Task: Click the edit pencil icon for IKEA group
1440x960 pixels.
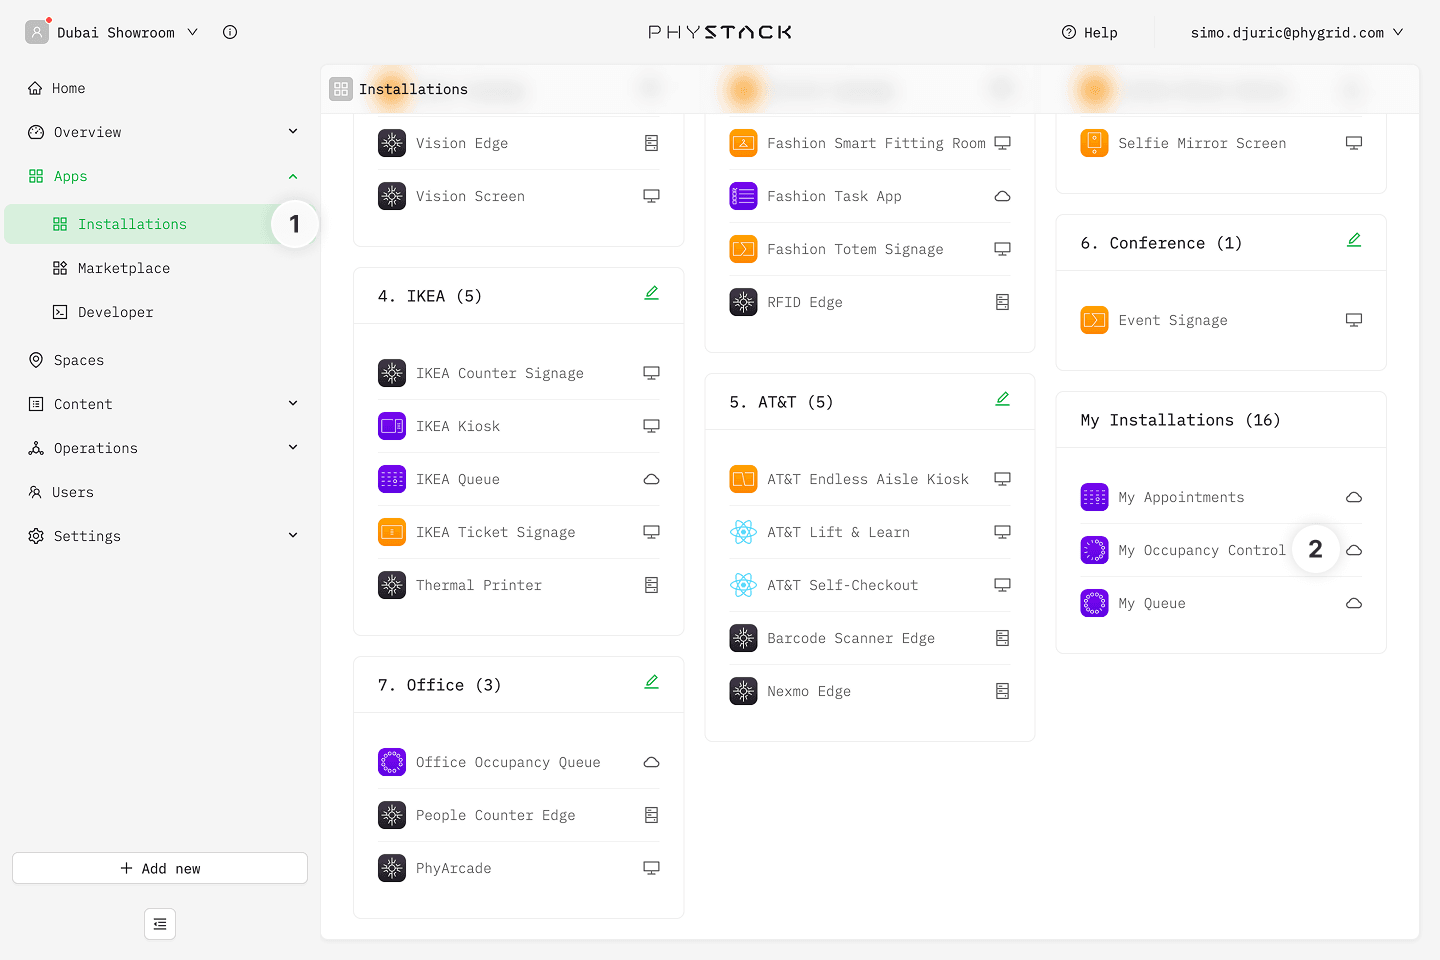Action: point(651,293)
